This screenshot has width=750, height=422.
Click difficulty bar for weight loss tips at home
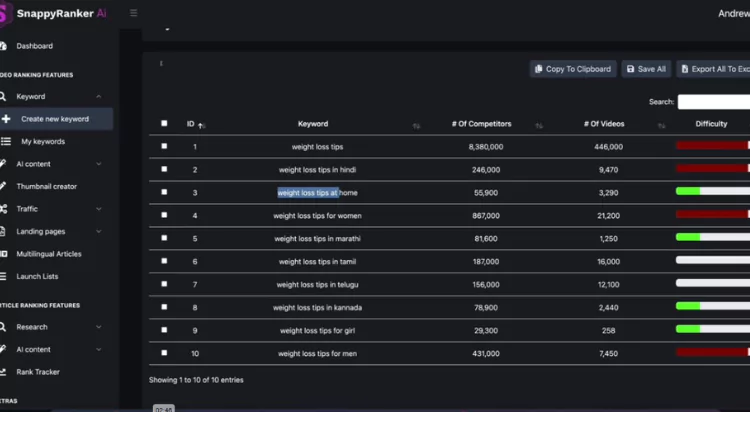712,192
